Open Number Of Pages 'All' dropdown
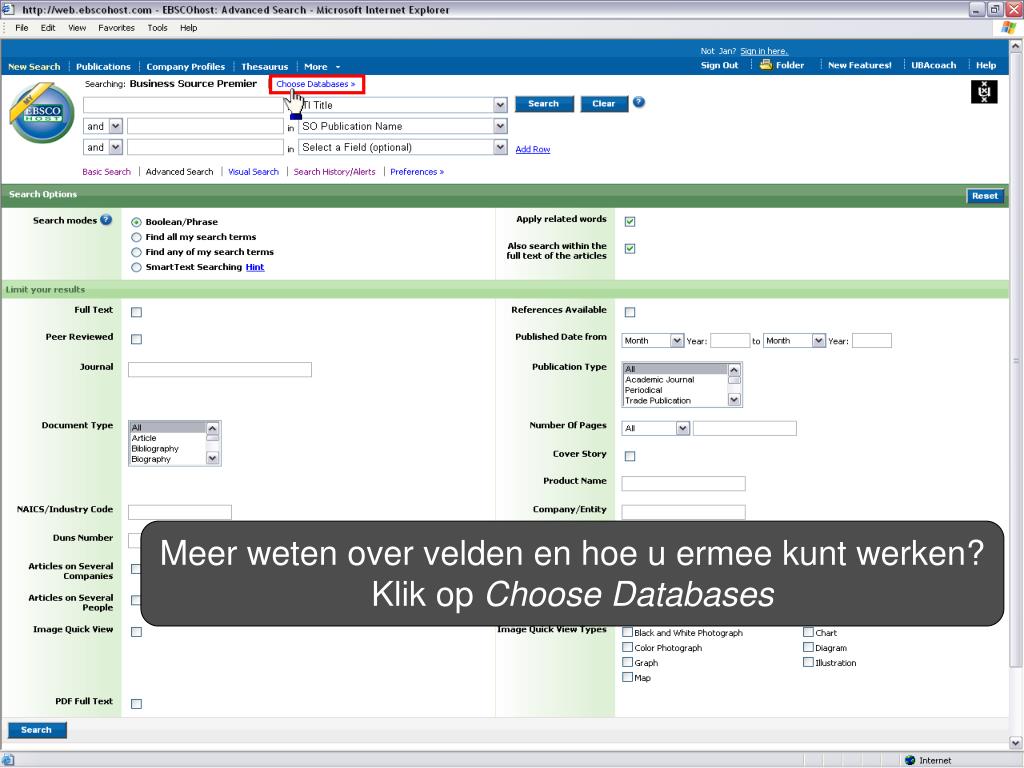This screenshot has height=768, width=1024. (x=683, y=428)
